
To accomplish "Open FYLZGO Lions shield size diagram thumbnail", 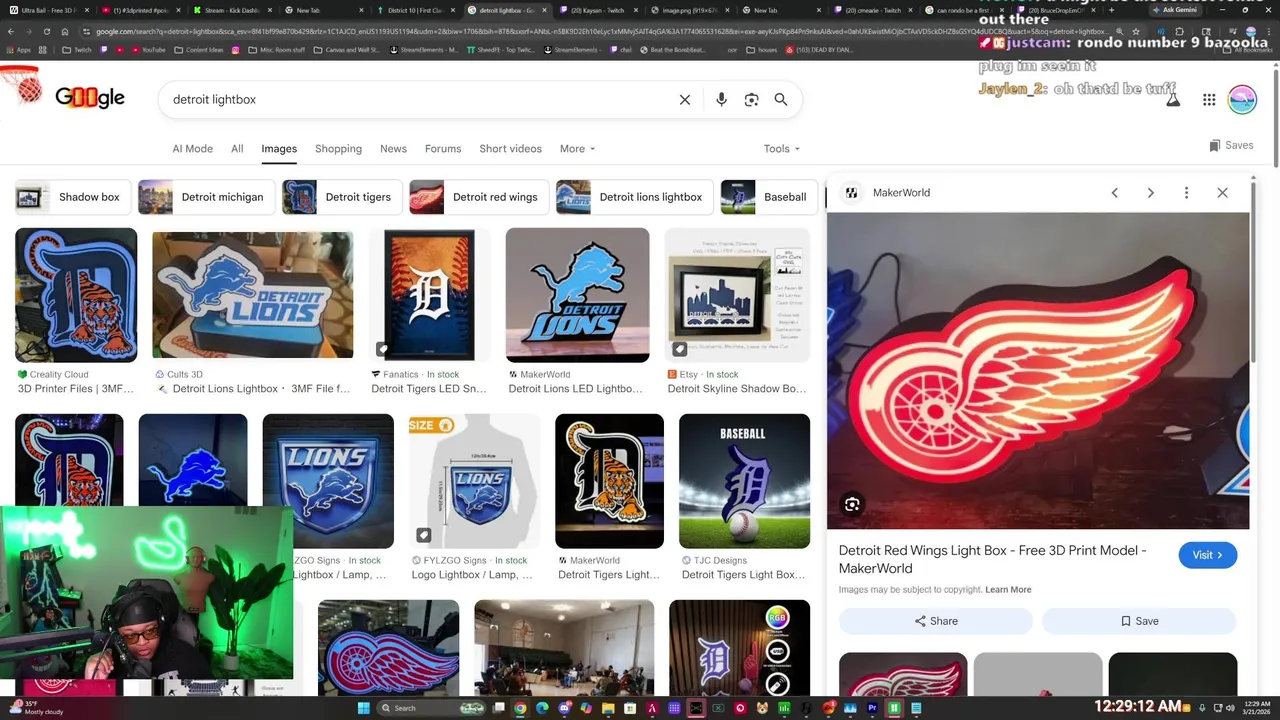I will pos(474,481).
